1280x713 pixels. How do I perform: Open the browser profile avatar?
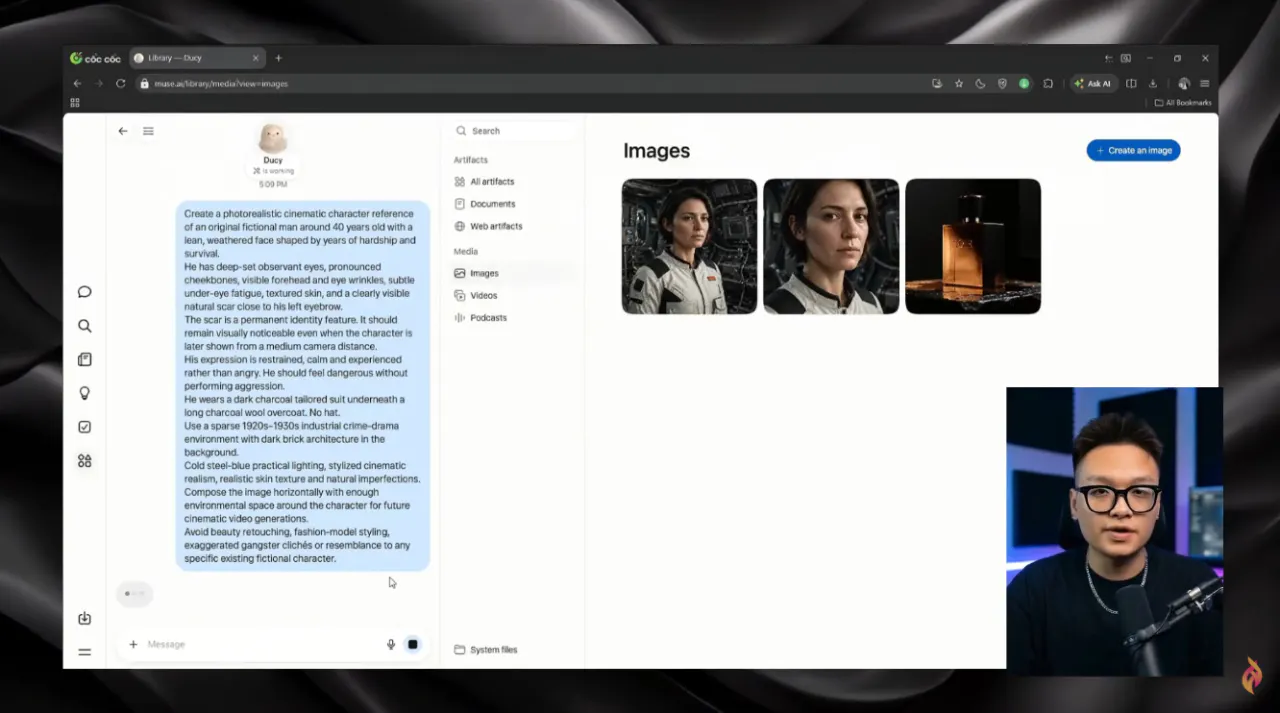(x=1184, y=83)
